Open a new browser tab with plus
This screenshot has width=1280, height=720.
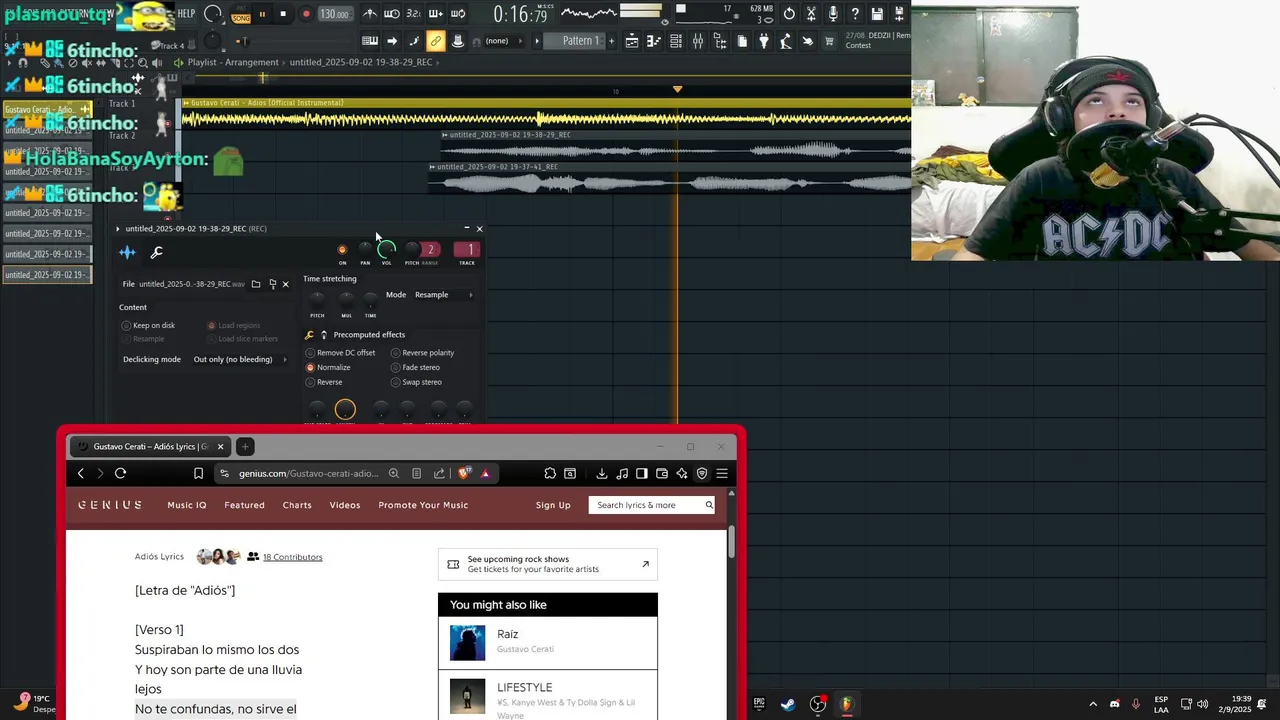pyautogui.click(x=245, y=447)
